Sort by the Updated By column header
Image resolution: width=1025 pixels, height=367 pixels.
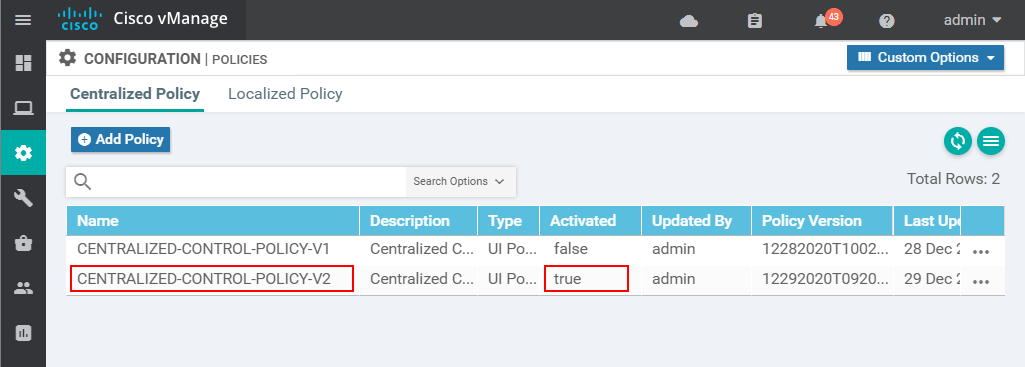(696, 221)
